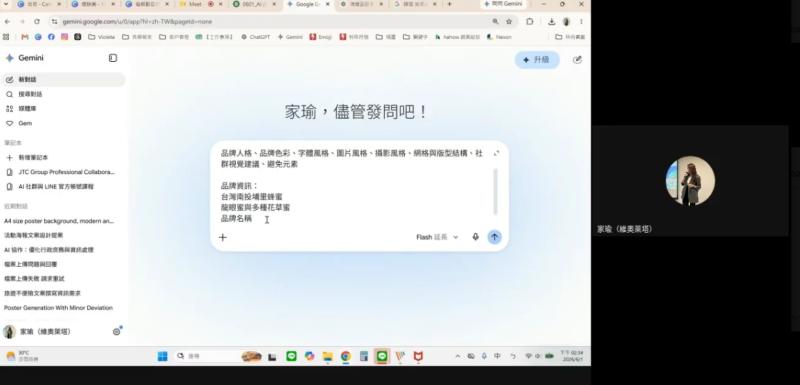The image size is (800, 385).
Task: Switch to the Google Gemini tab
Action: click(x=308, y=4)
